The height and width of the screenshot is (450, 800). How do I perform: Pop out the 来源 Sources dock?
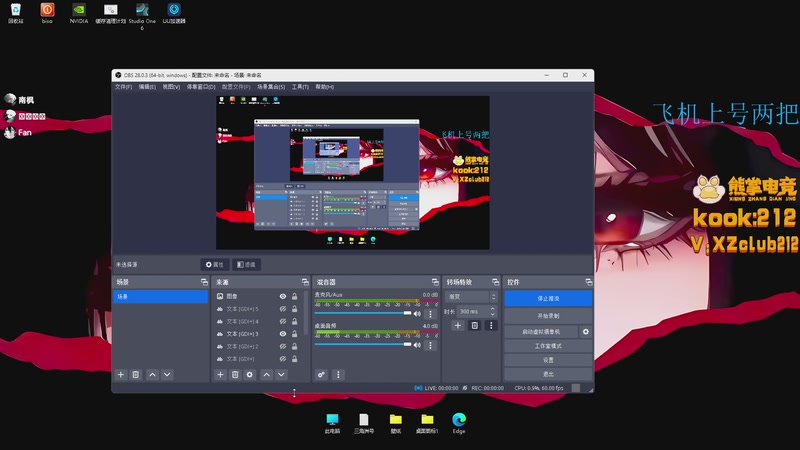coord(305,282)
